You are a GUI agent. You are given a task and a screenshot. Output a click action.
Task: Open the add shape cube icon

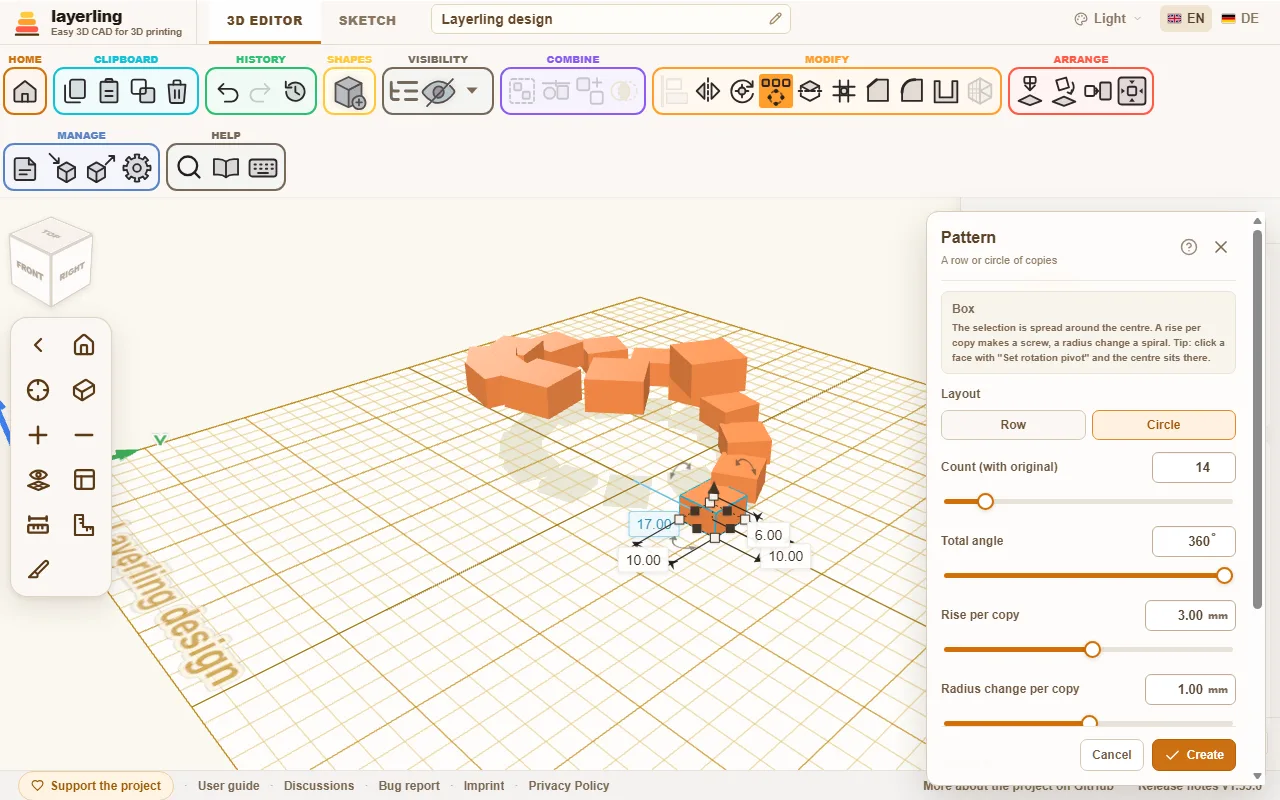click(349, 92)
